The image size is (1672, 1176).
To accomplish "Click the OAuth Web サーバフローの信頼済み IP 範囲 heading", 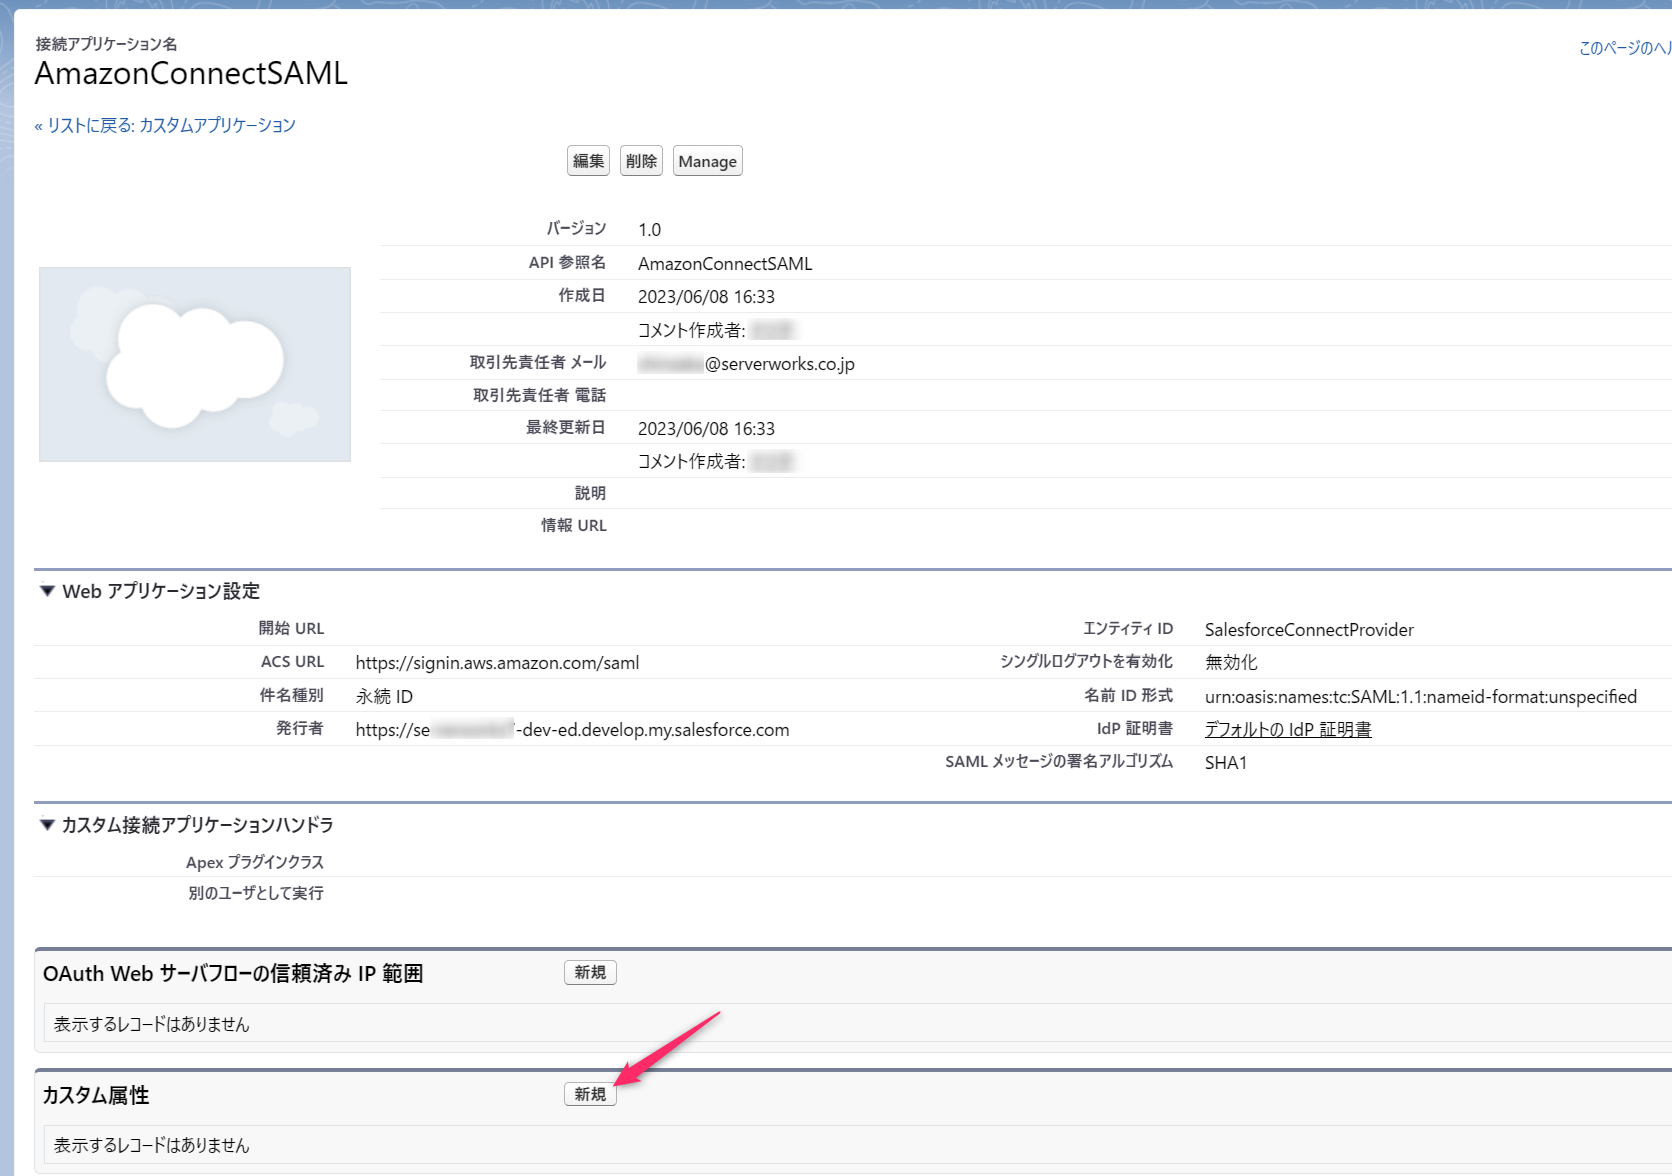I will pyautogui.click(x=233, y=973).
